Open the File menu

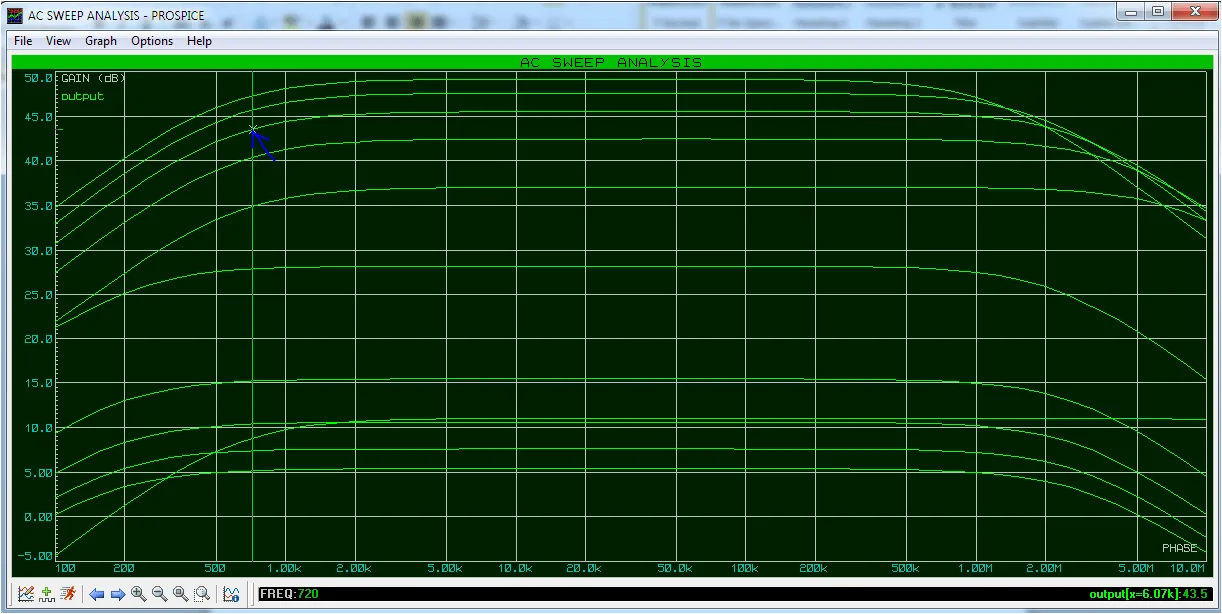pyautogui.click(x=23, y=41)
